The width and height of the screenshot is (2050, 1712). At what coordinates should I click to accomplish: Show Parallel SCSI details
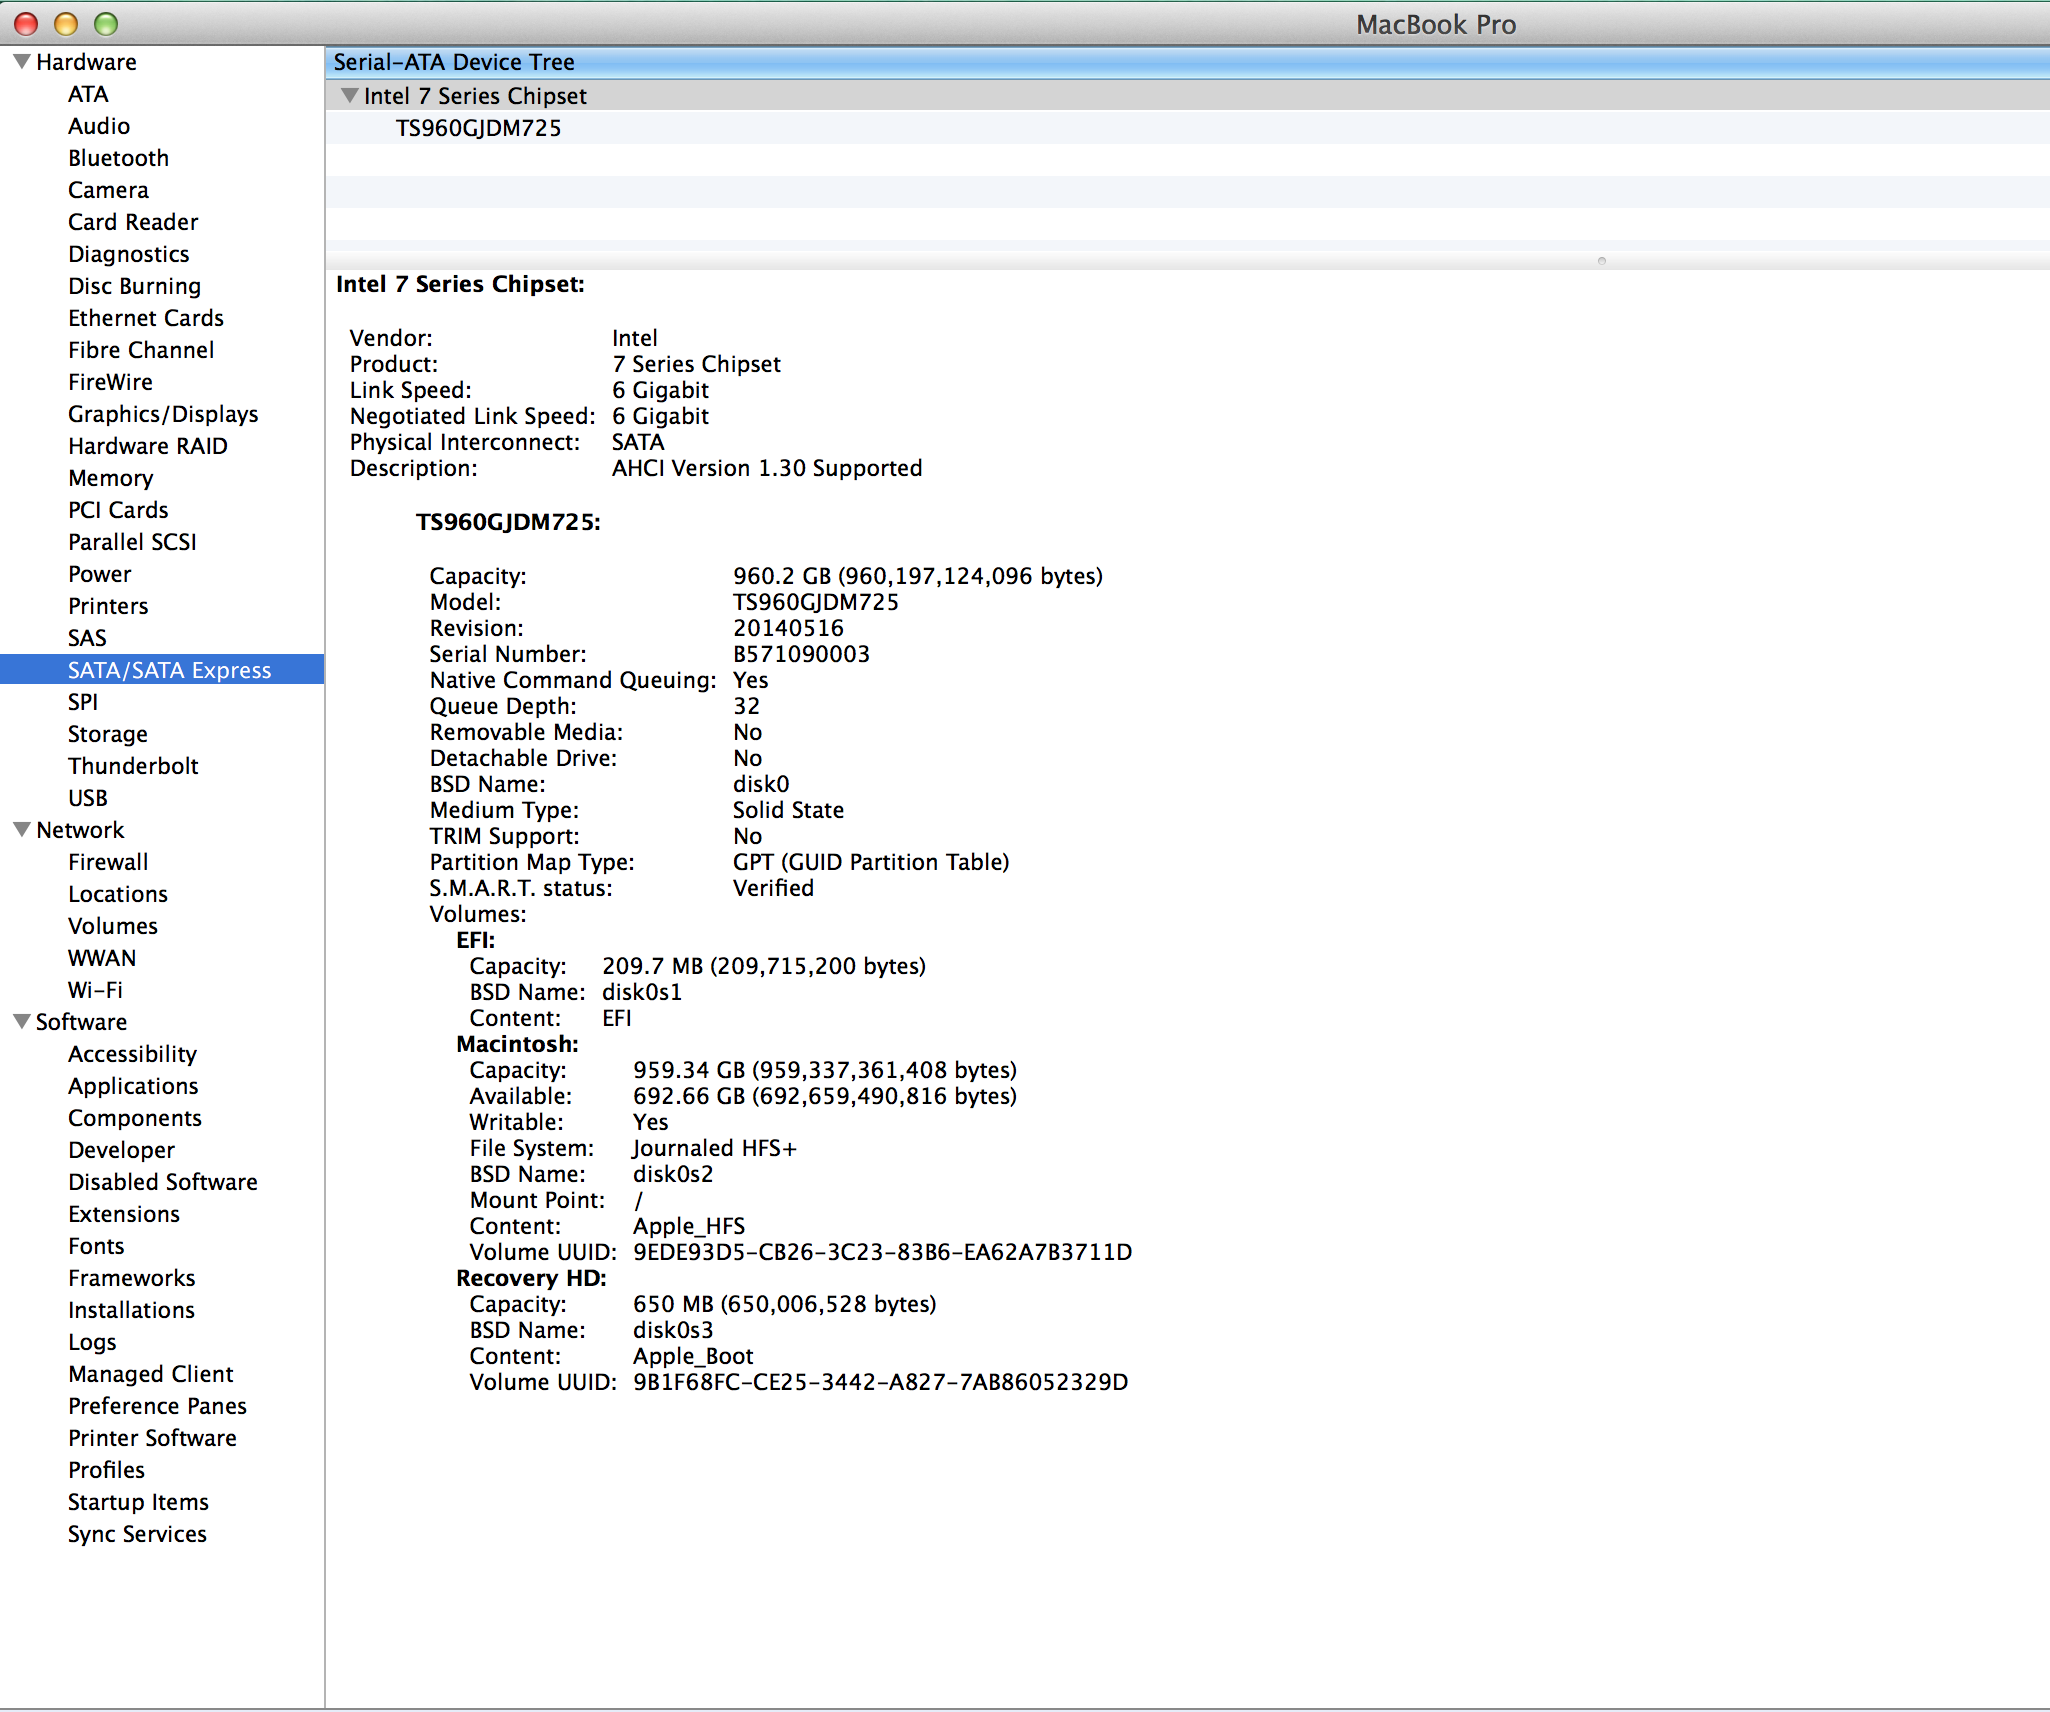[x=132, y=542]
